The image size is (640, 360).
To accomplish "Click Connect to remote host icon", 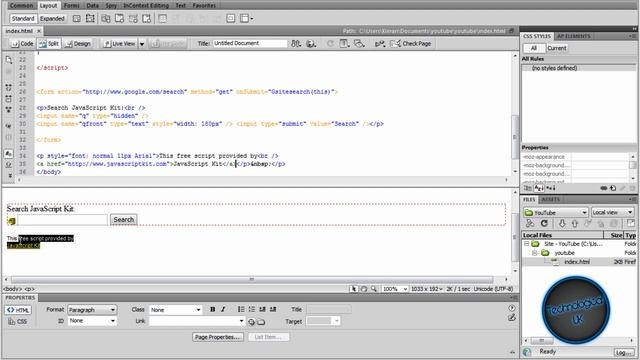I will click(x=530, y=223).
